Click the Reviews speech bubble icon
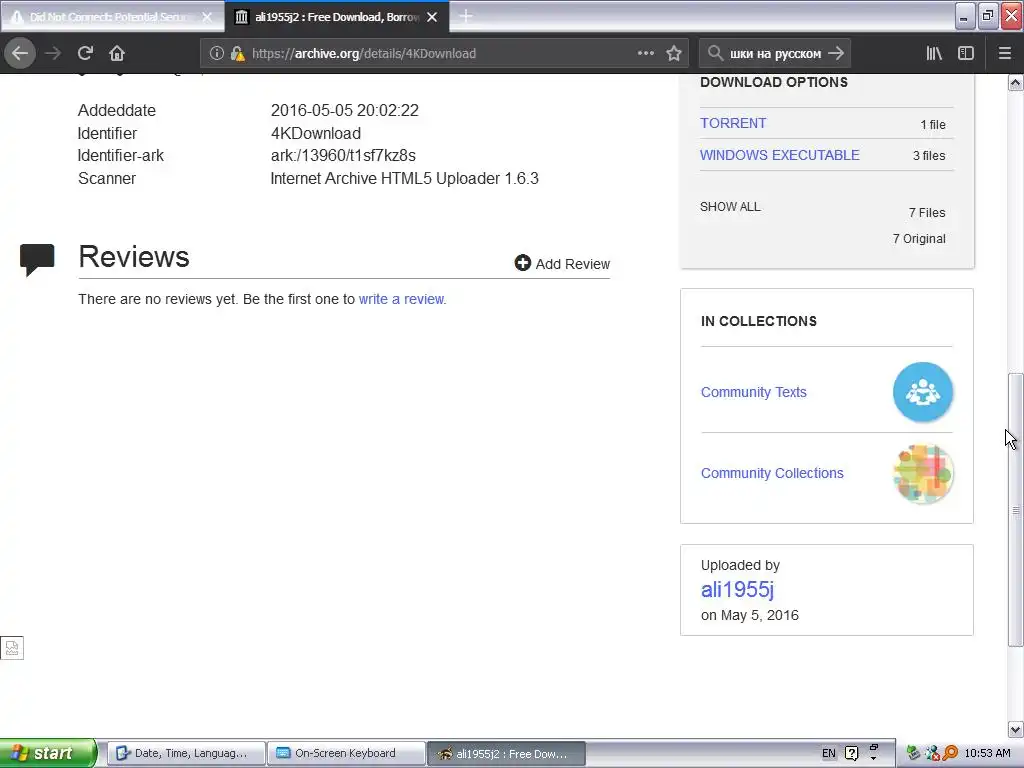The height and width of the screenshot is (768, 1024). (37, 260)
